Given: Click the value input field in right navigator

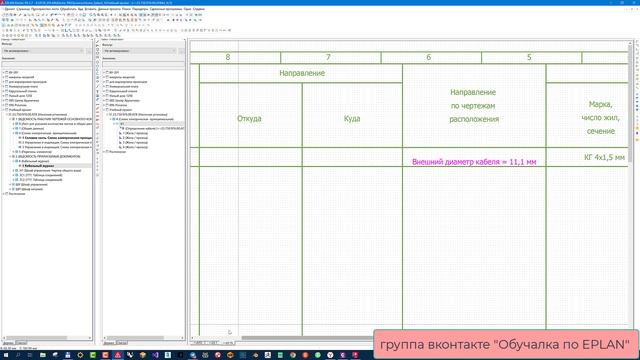Looking at the screenshot, I should tap(143, 64).
